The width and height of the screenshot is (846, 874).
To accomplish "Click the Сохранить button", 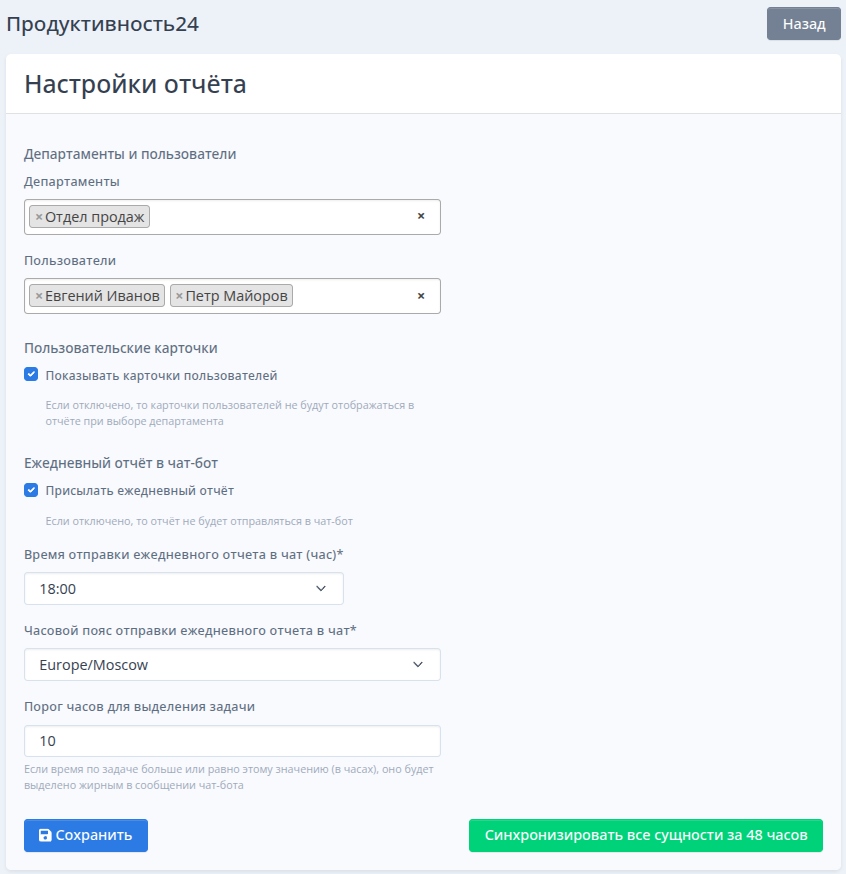I will (86, 835).
